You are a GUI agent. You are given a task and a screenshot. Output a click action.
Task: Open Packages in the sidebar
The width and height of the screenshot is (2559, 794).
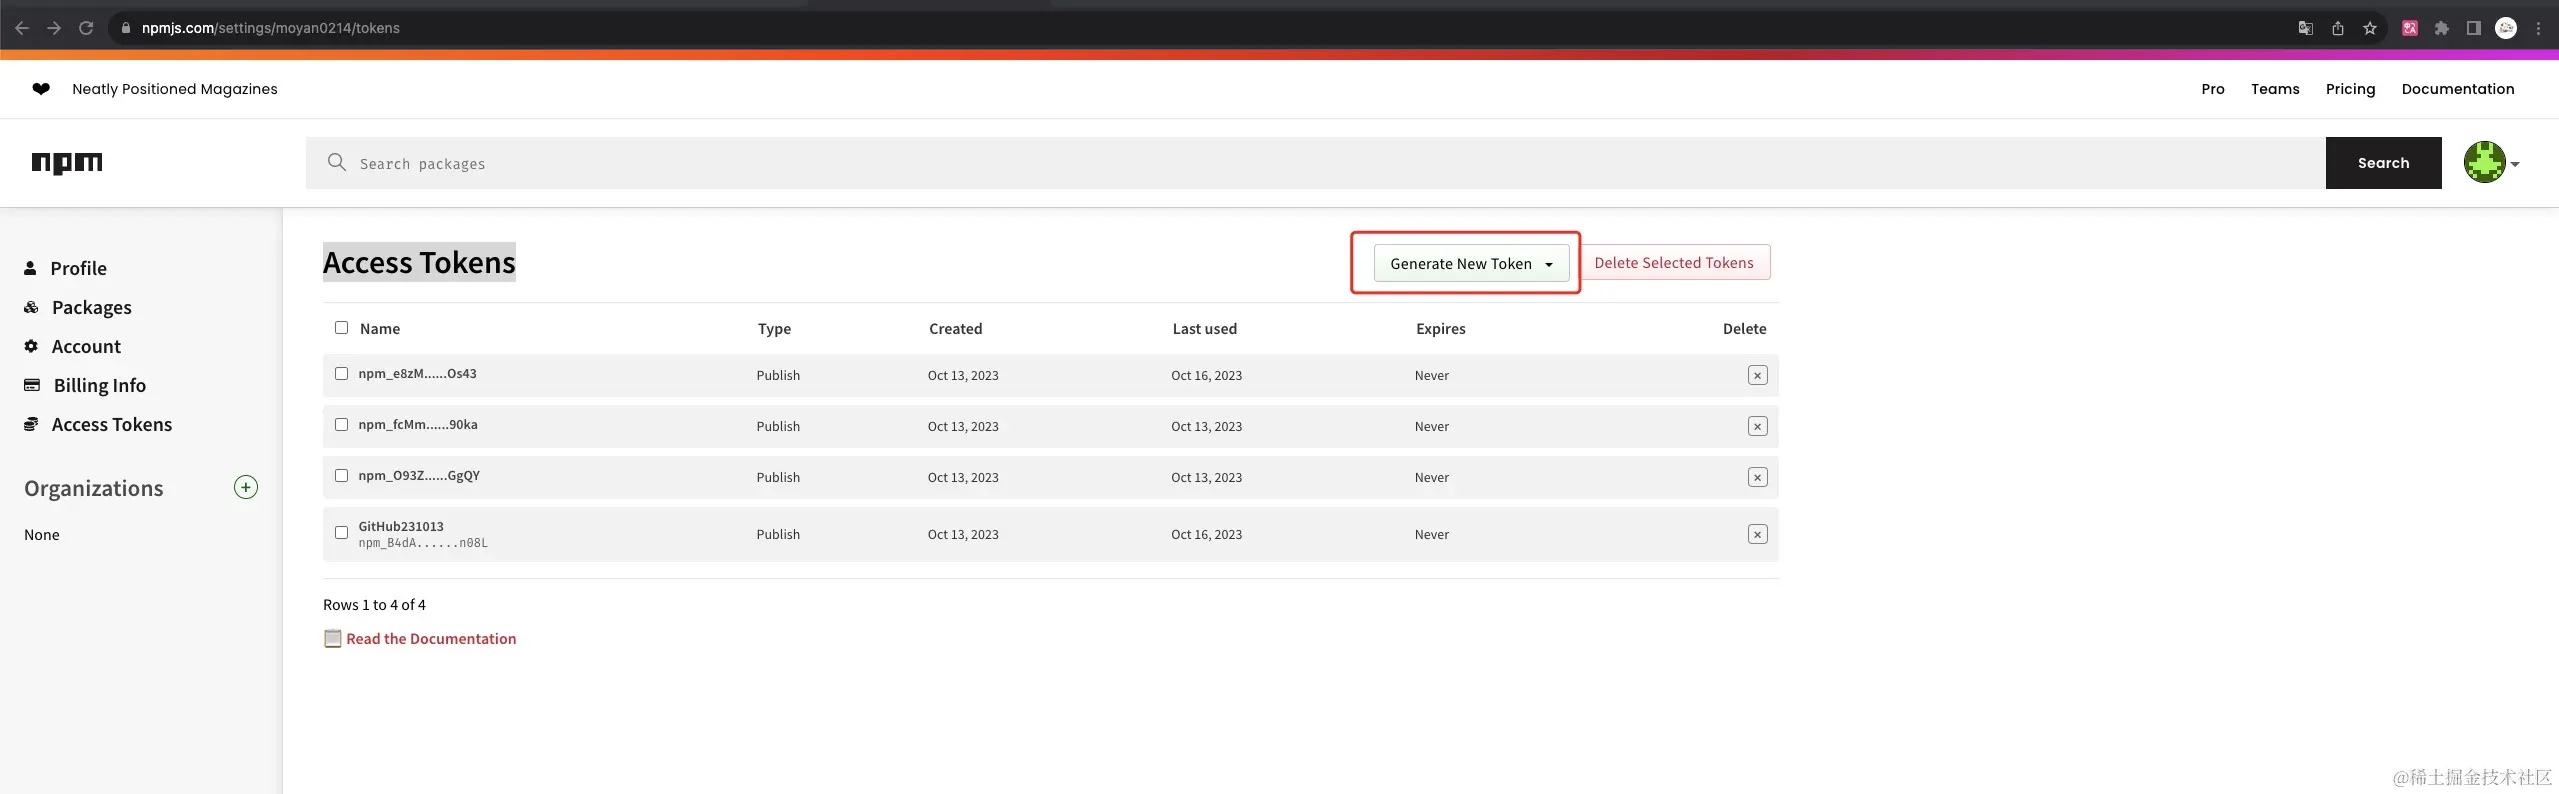click(78, 307)
